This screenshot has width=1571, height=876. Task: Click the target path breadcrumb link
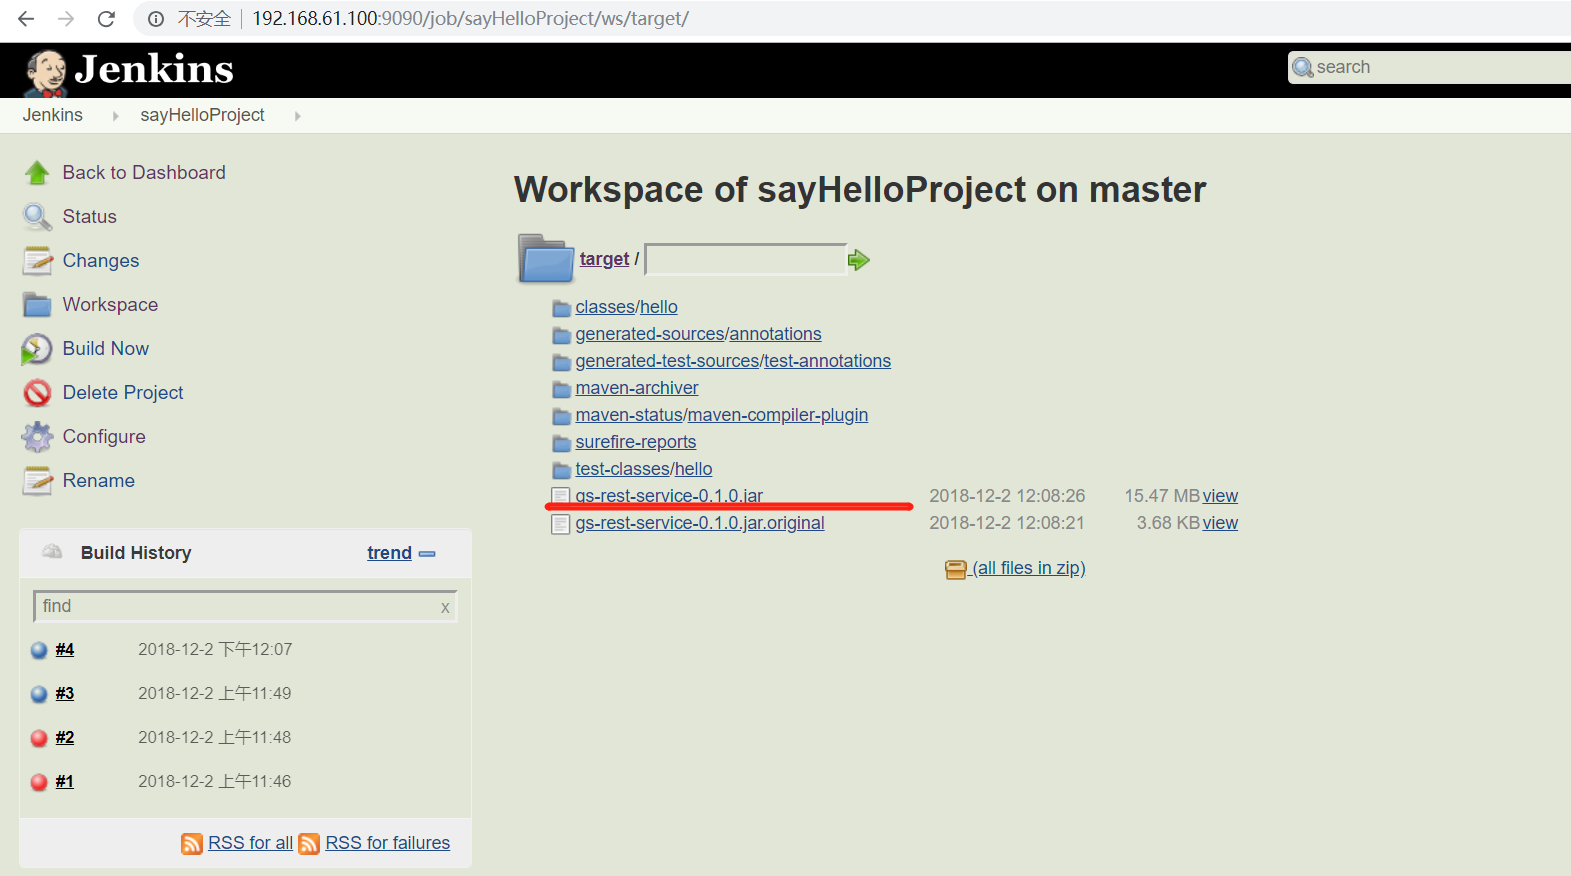[604, 259]
